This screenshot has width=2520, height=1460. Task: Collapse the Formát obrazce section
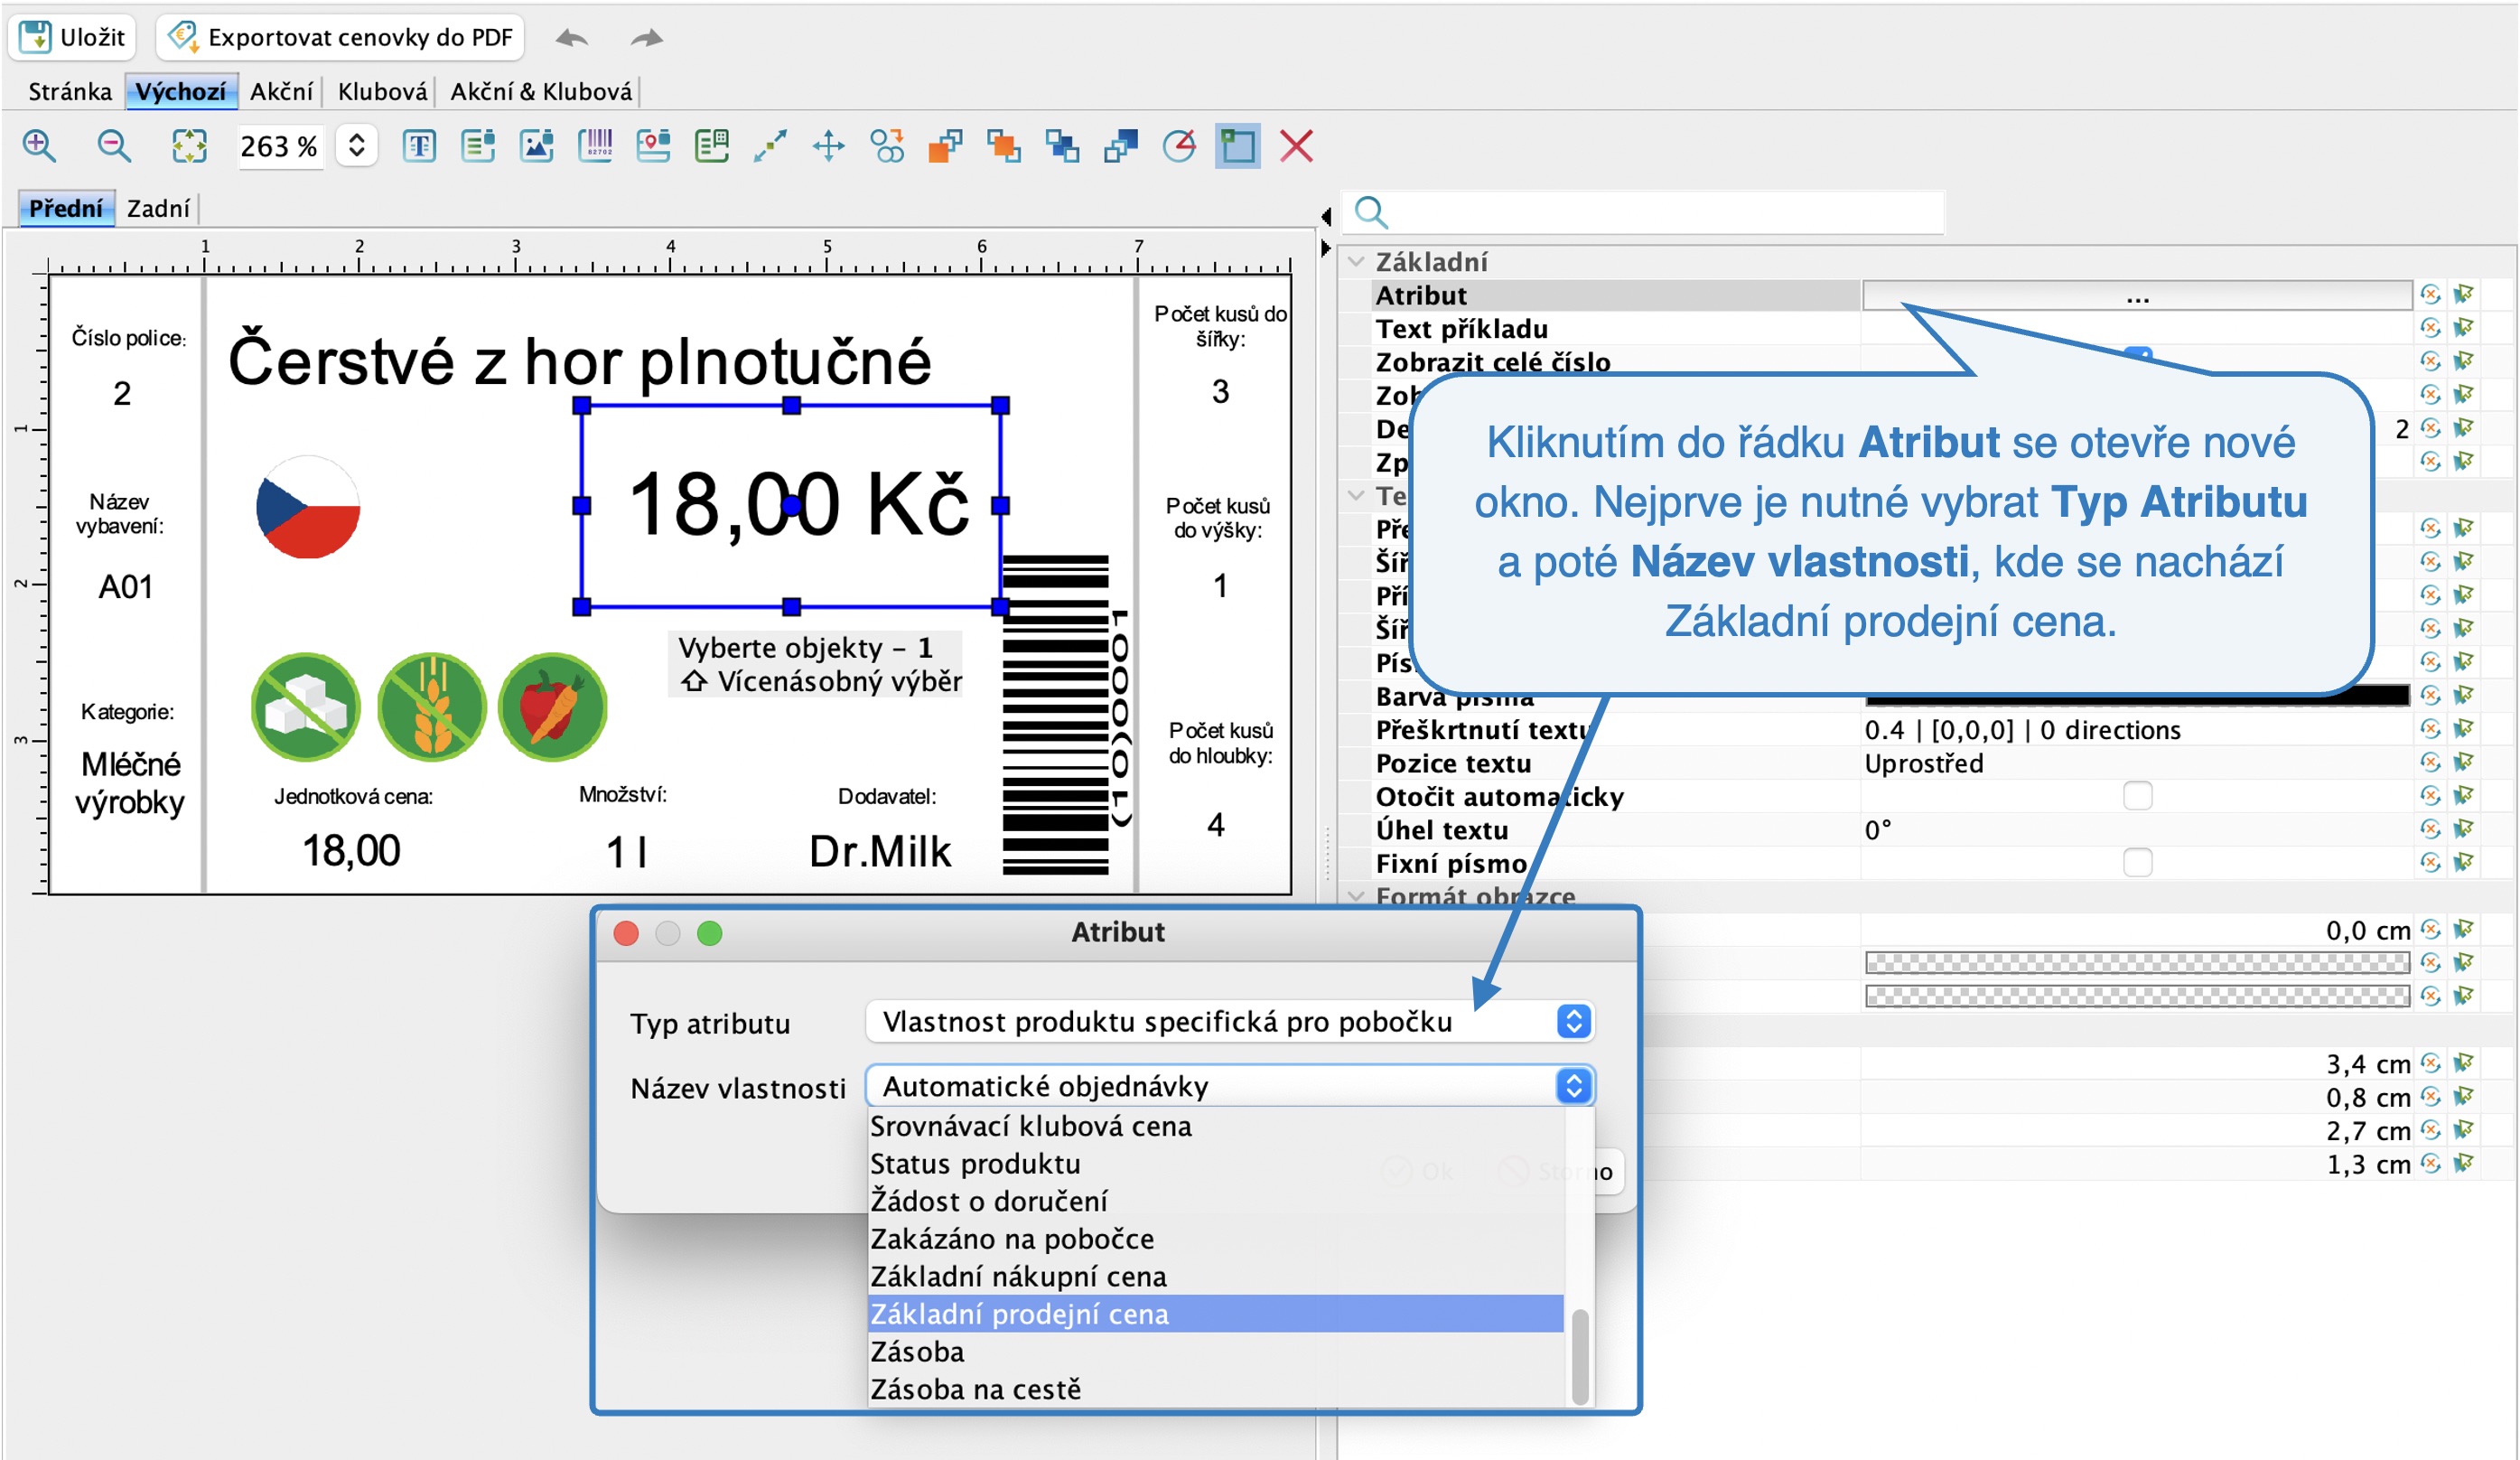pos(1356,896)
